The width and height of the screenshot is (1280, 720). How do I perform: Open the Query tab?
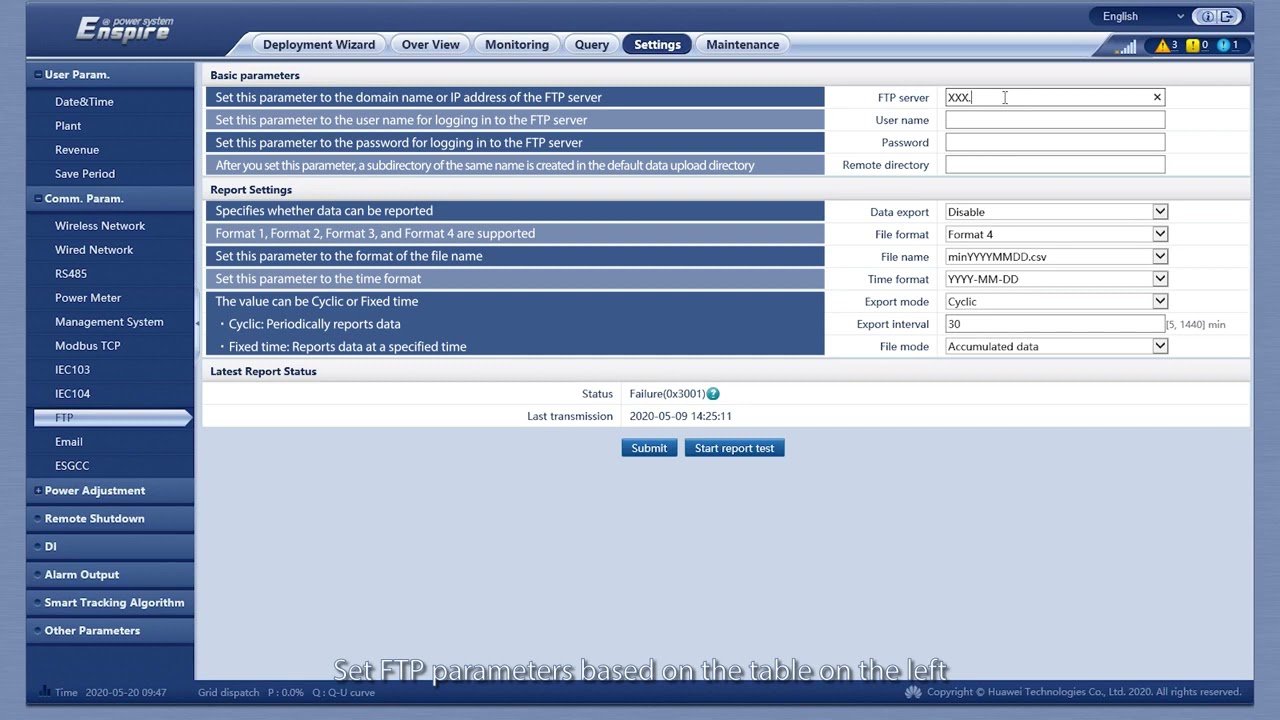tap(592, 44)
